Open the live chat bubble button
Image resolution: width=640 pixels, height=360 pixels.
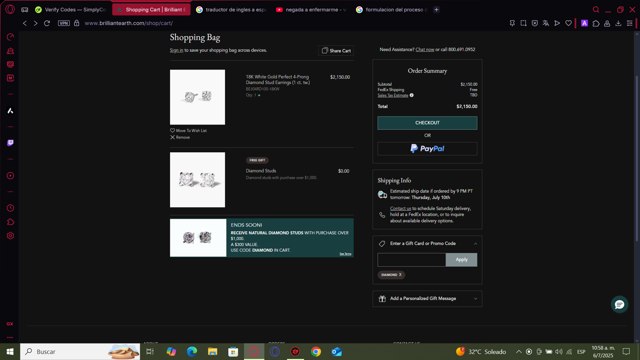619,304
